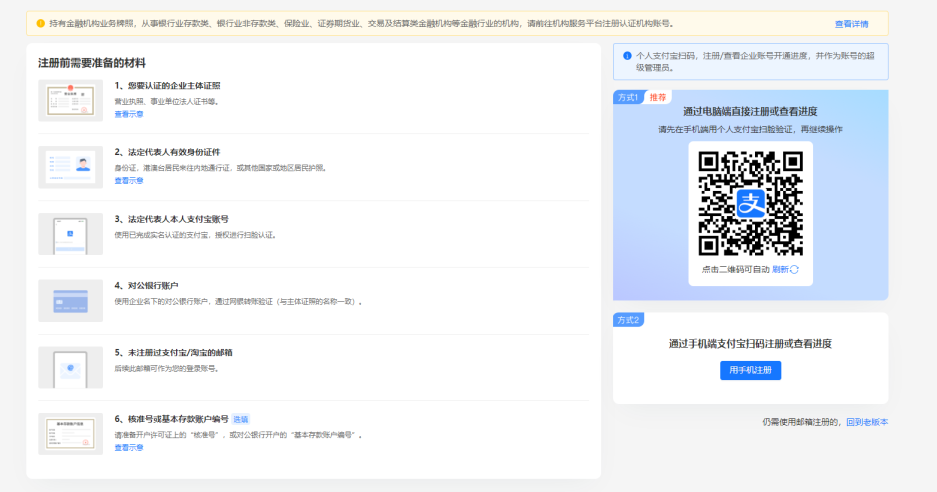This screenshot has height=492, width=937.
Task: Click the text 后续此邮箱可作为您的登录账号
Action: 168,369
